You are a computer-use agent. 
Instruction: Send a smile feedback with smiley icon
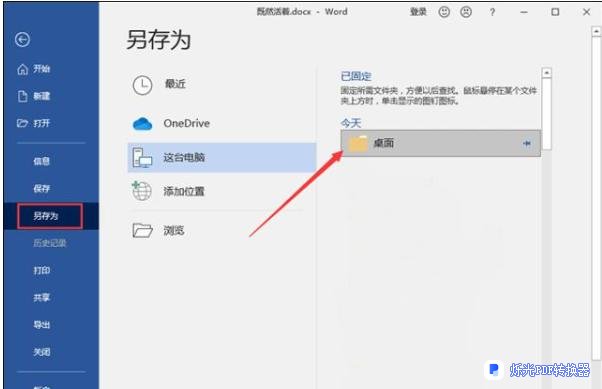pyautogui.click(x=444, y=12)
